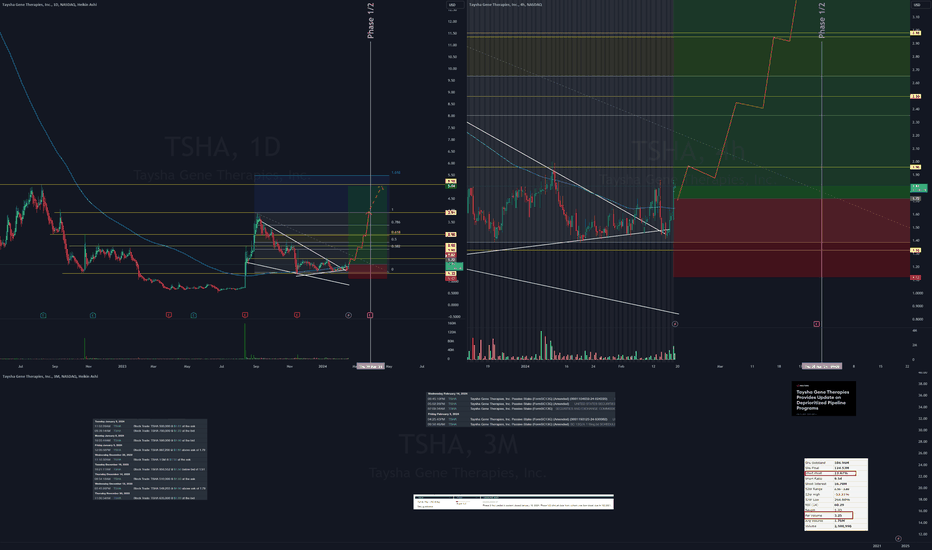Click the '2024' label on the daily time axis

323,366
